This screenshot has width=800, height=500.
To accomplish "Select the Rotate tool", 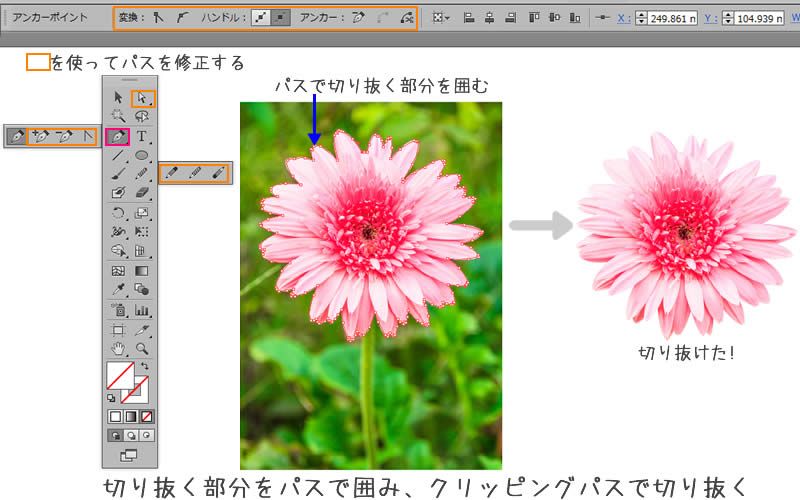I will (x=118, y=213).
